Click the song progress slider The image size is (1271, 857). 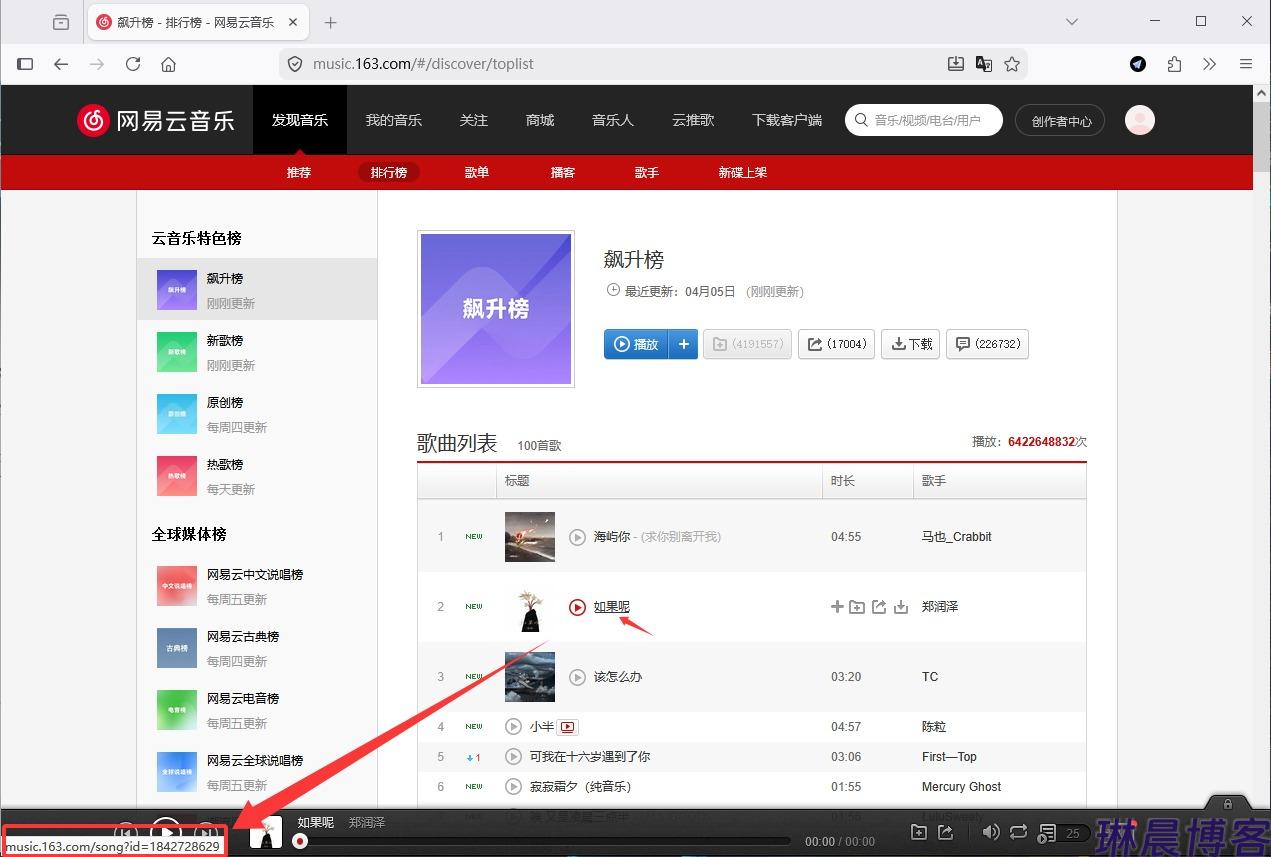pos(550,841)
